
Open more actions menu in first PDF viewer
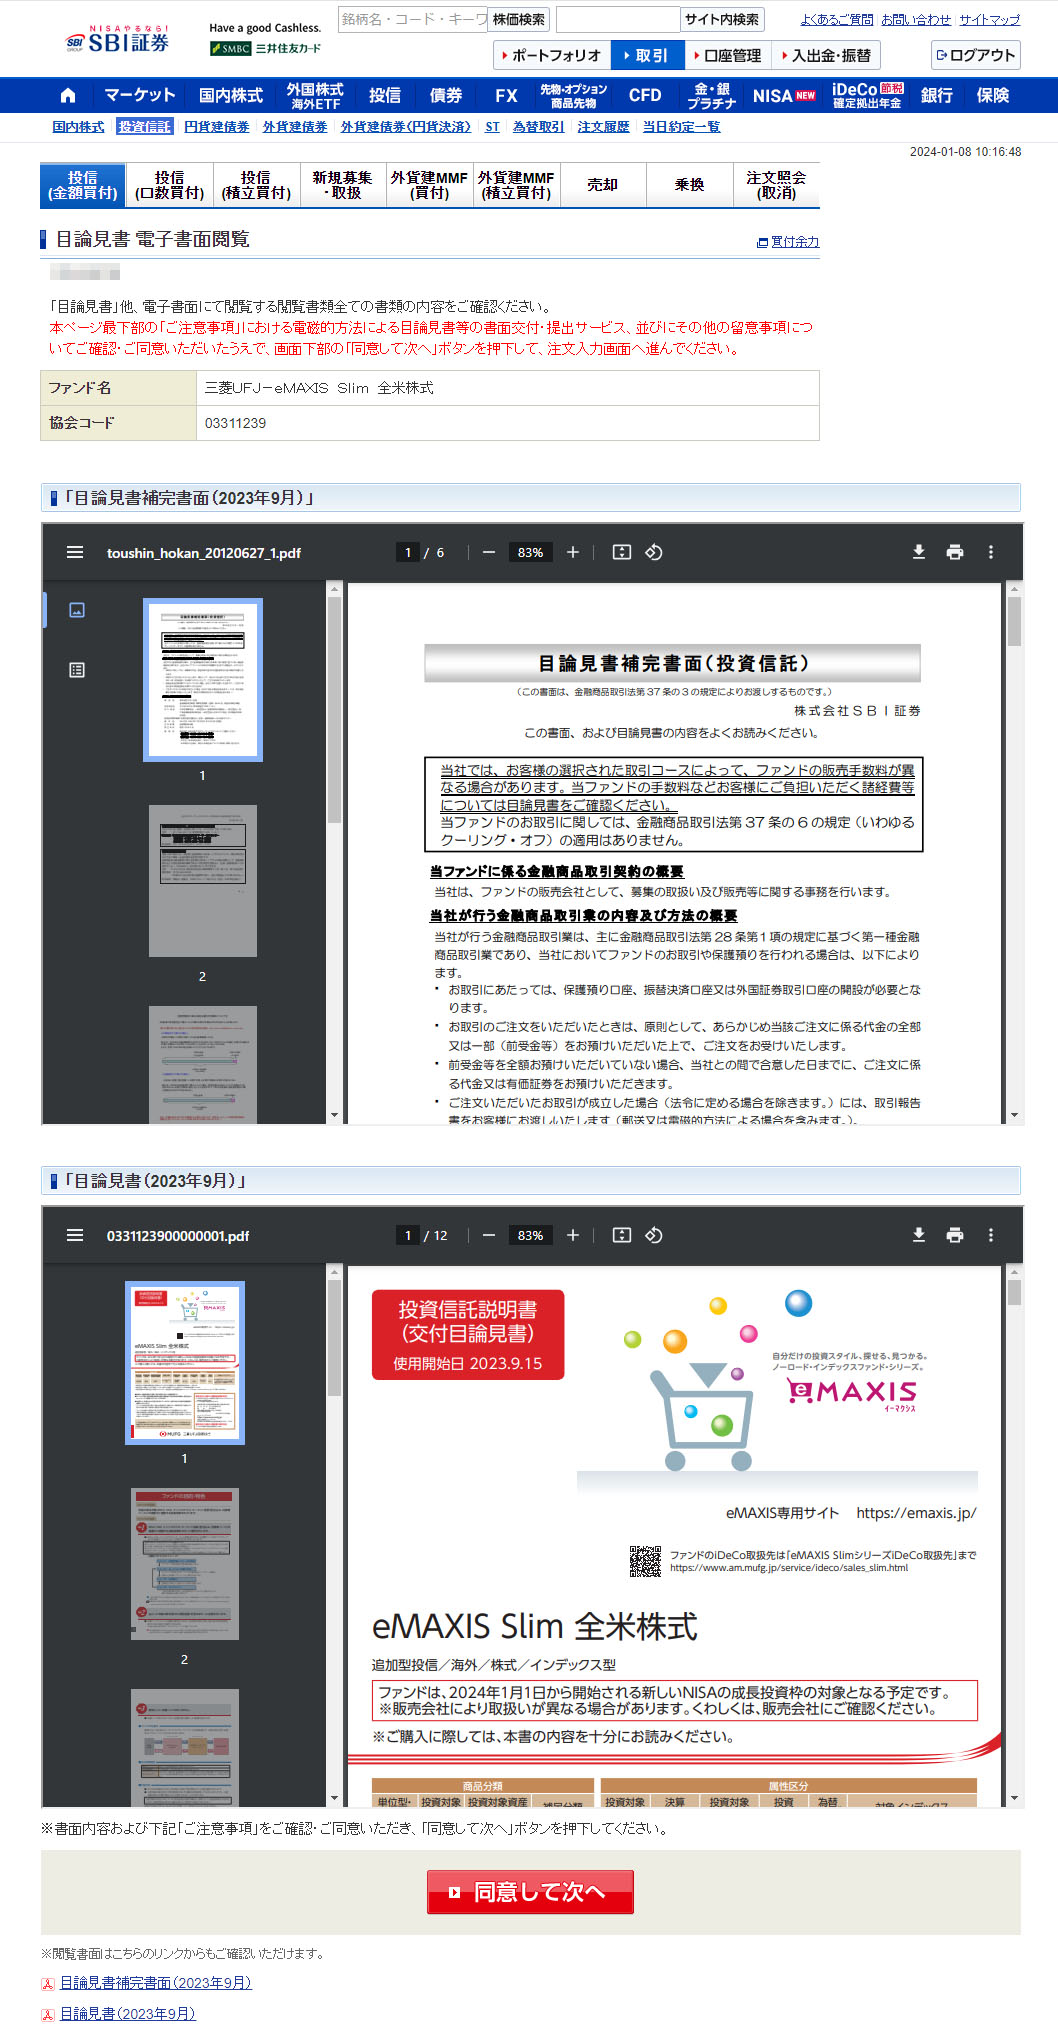(990, 552)
